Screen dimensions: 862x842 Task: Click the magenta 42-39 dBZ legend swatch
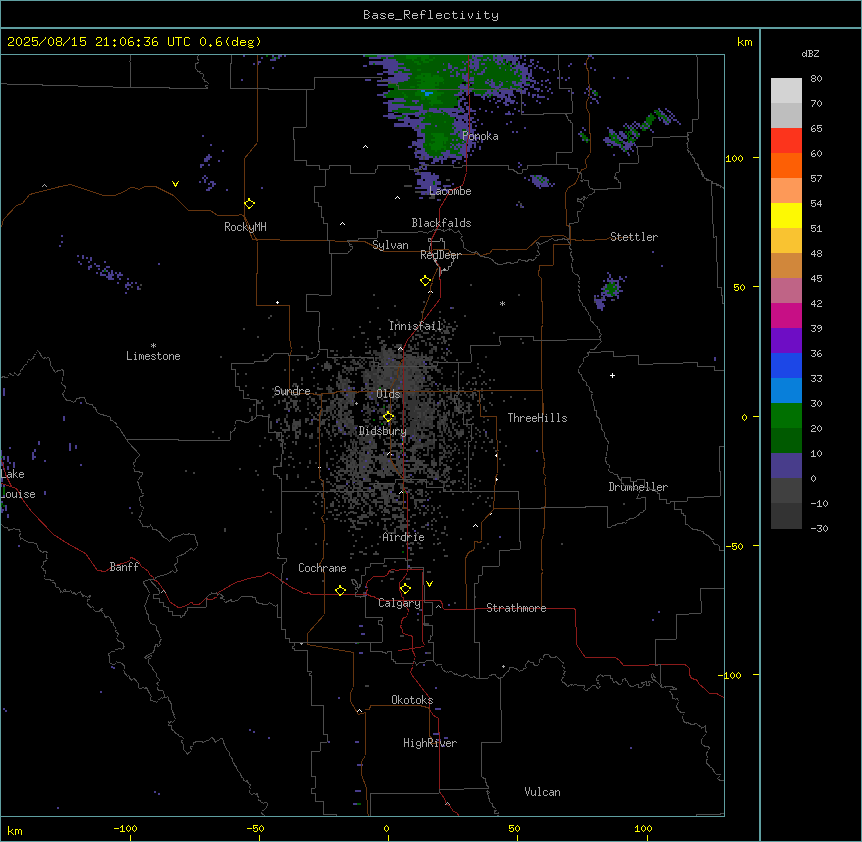[786, 315]
